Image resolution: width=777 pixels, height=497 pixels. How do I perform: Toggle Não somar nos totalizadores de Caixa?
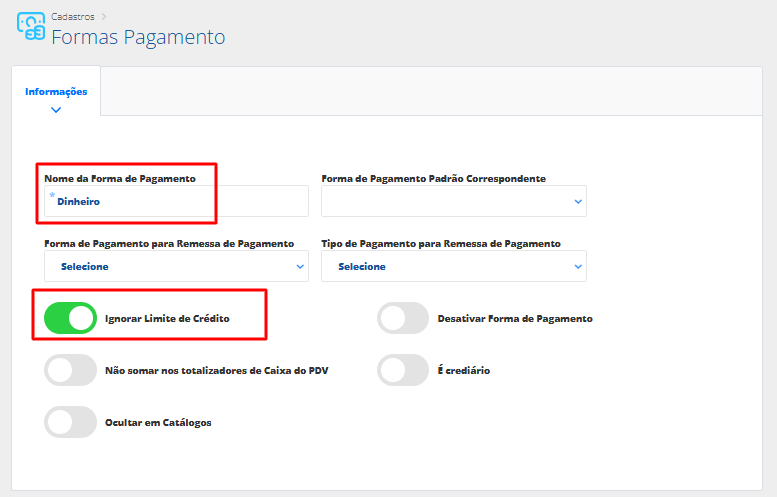point(71,370)
